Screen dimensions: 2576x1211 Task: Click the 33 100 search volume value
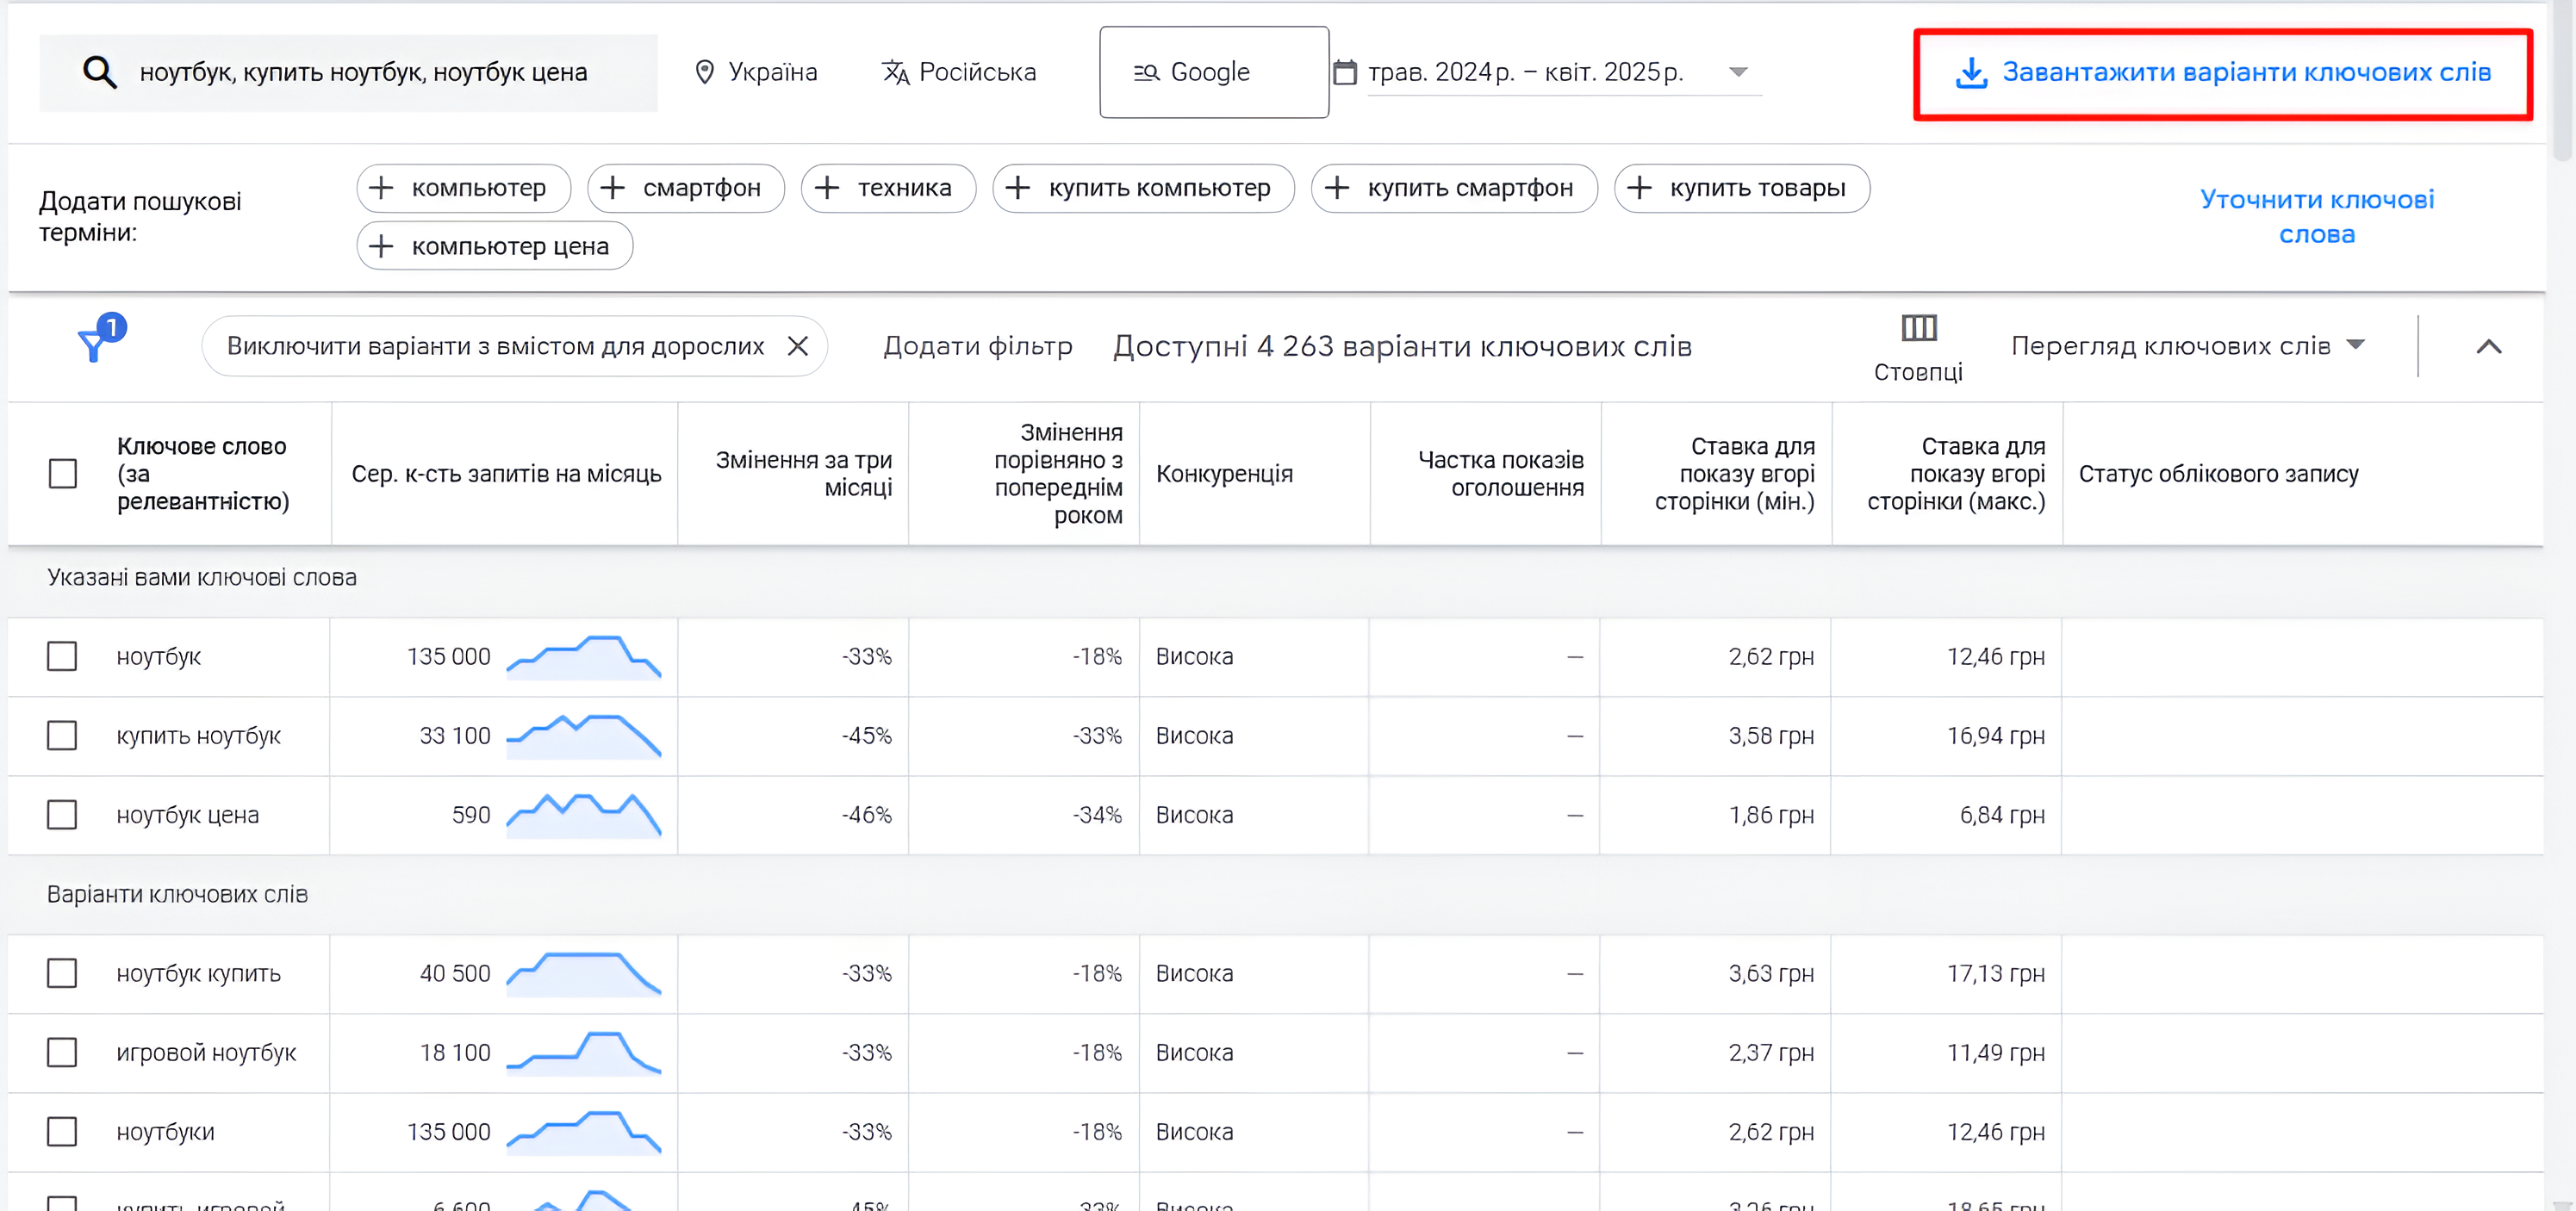coord(455,736)
